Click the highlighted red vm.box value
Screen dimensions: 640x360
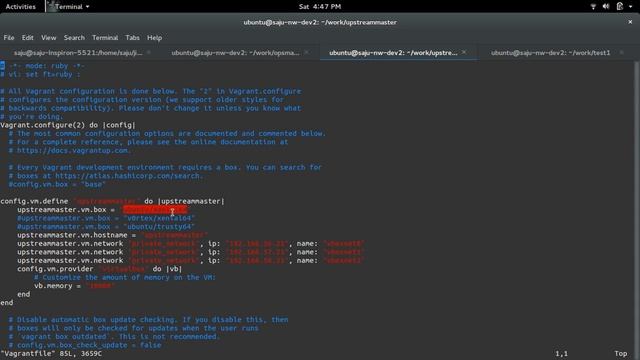[155, 210]
